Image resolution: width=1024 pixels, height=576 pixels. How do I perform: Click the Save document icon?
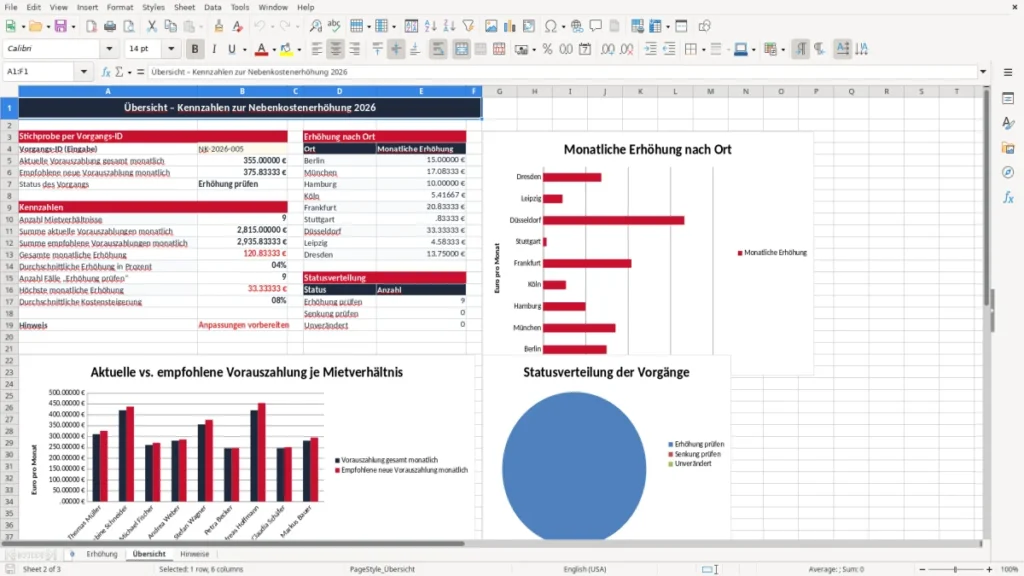[61, 26]
